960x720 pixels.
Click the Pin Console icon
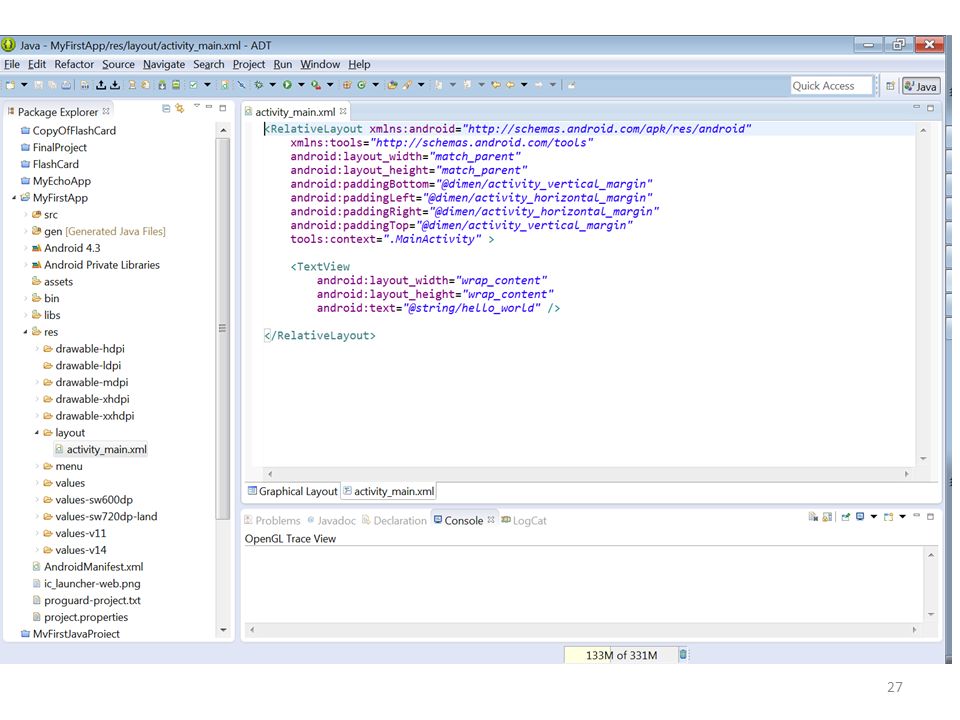click(x=846, y=517)
